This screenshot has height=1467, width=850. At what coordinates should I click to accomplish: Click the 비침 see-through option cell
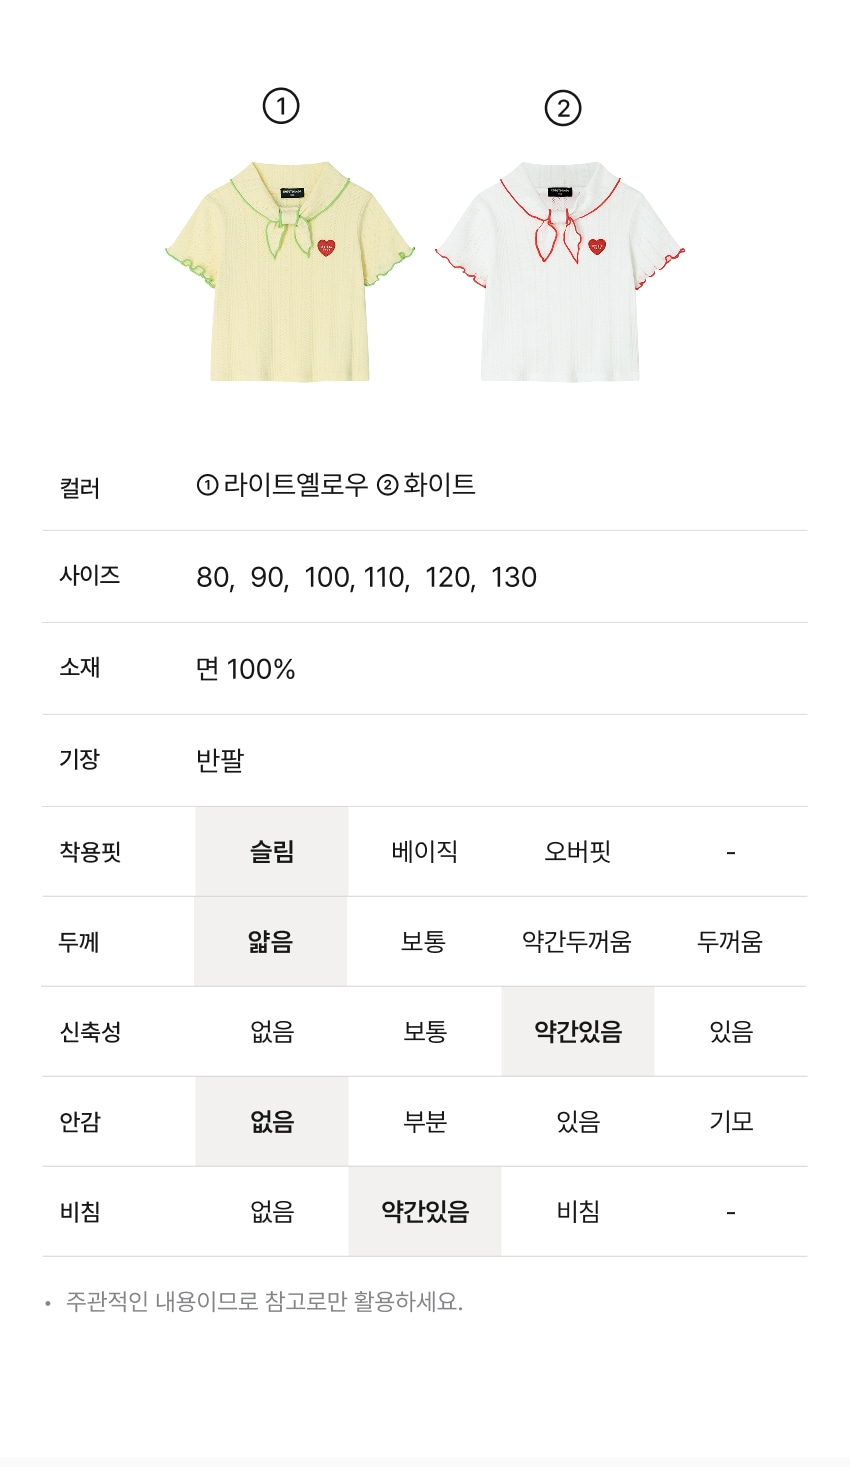coord(578,1212)
